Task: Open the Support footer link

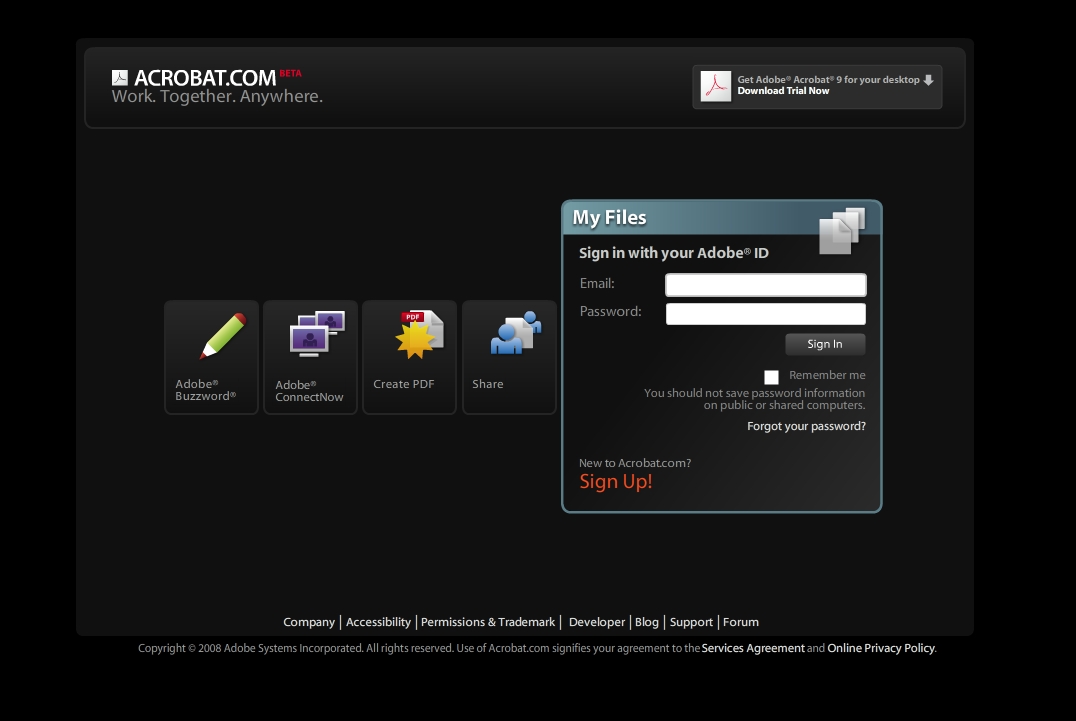Action: click(x=691, y=622)
